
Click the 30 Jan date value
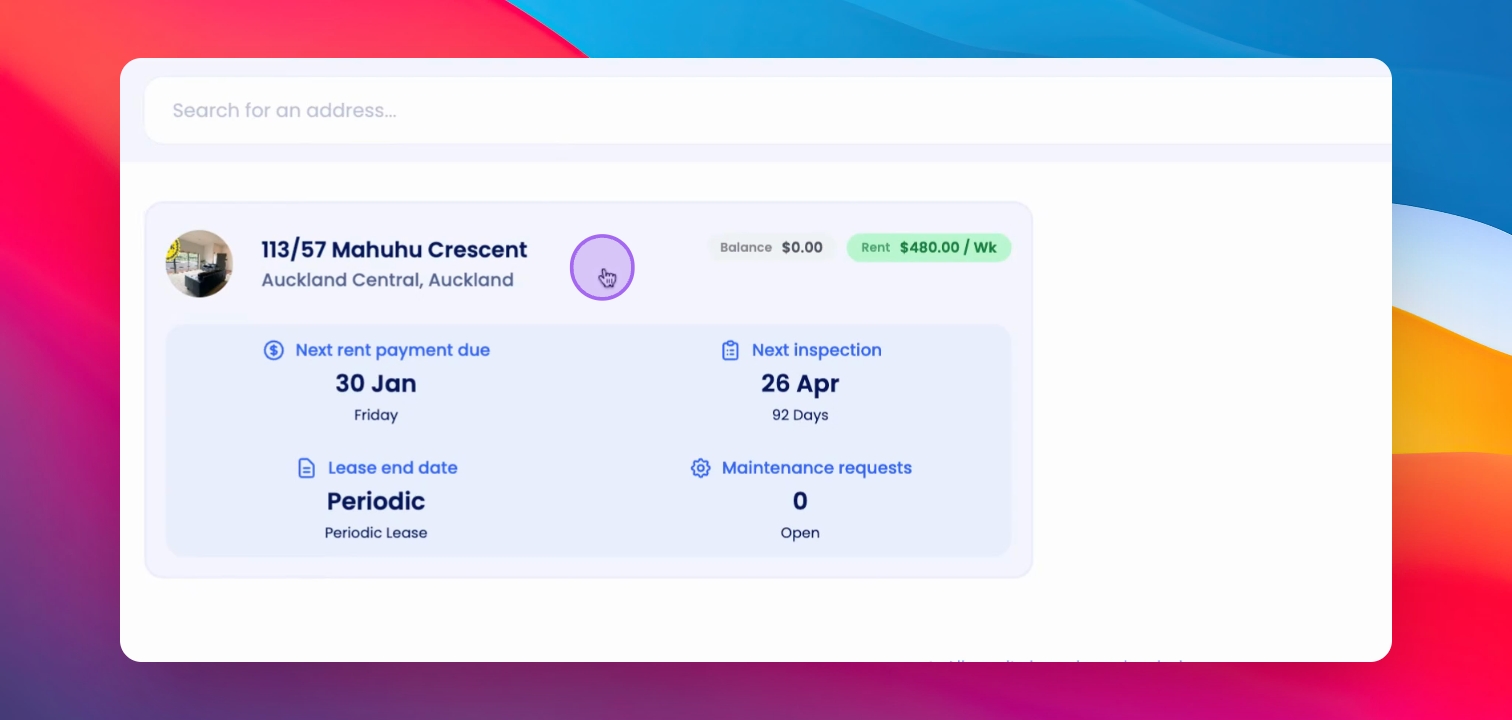coord(376,384)
